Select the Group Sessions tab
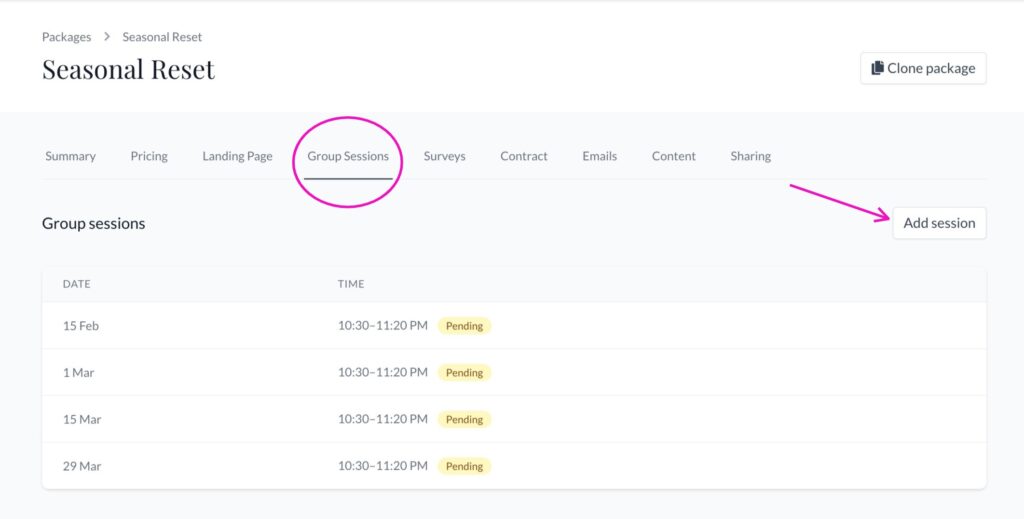The height and width of the screenshot is (519, 1024). [x=348, y=156]
